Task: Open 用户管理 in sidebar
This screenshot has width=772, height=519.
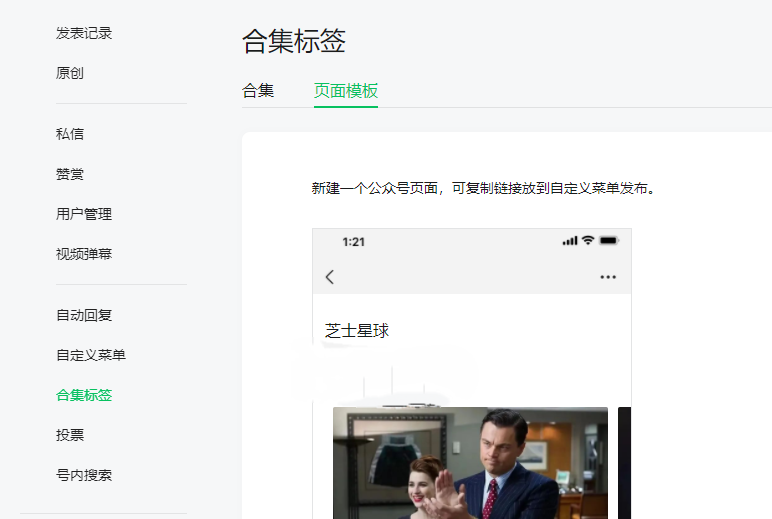Action: point(84,214)
